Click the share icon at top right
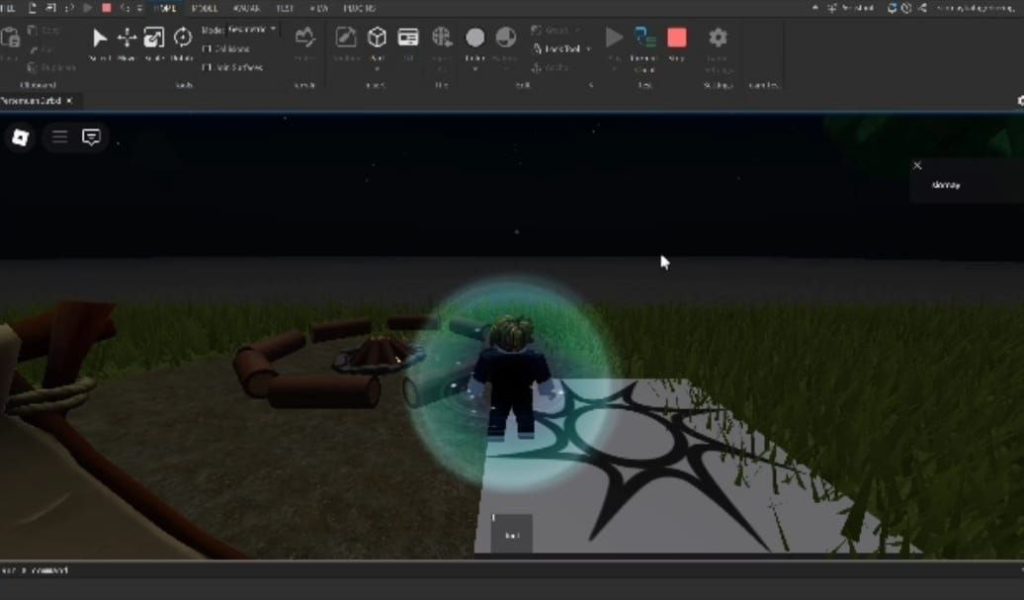The width and height of the screenshot is (1024, 600). (x=922, y=8)
